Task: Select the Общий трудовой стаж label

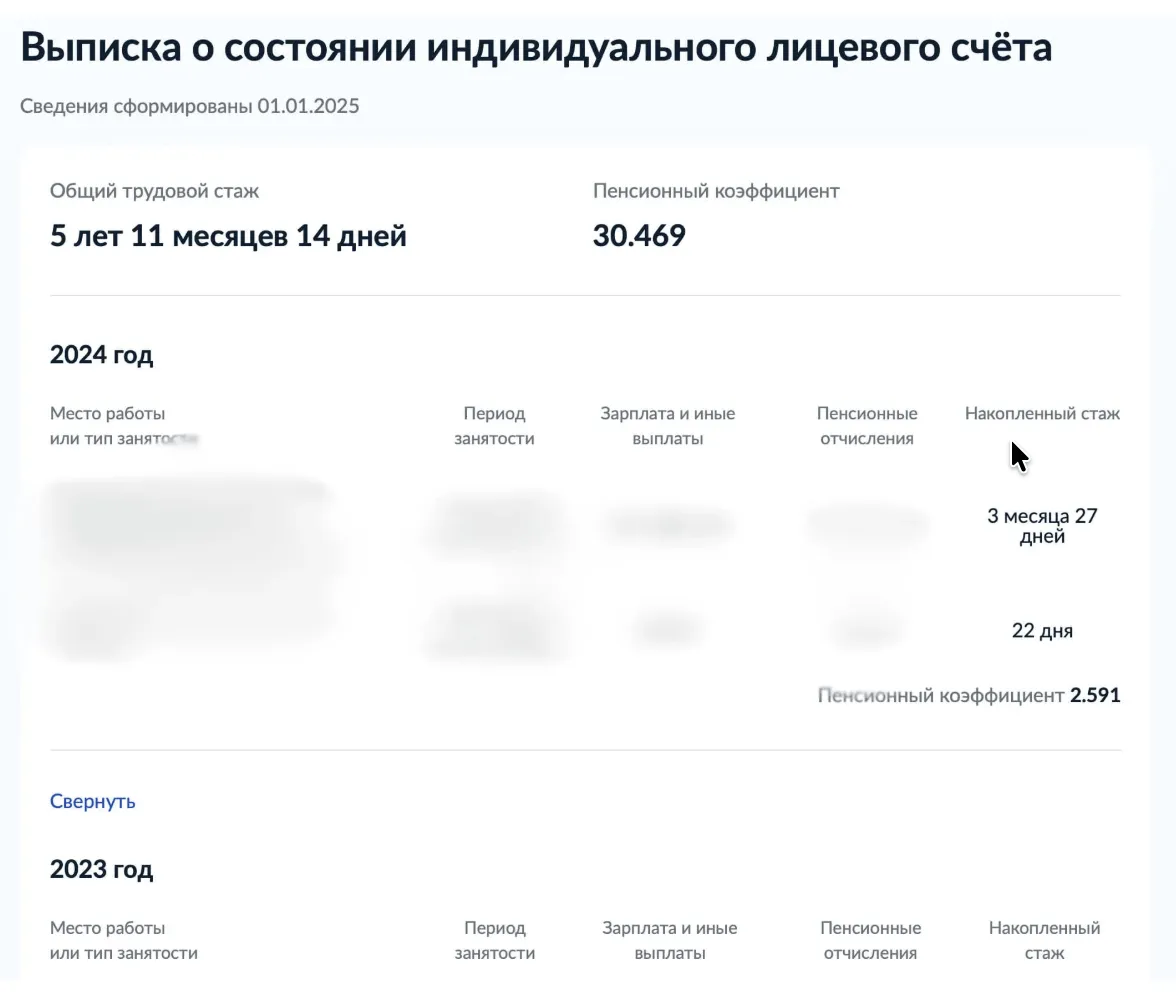Action: [x=155, y=191]
